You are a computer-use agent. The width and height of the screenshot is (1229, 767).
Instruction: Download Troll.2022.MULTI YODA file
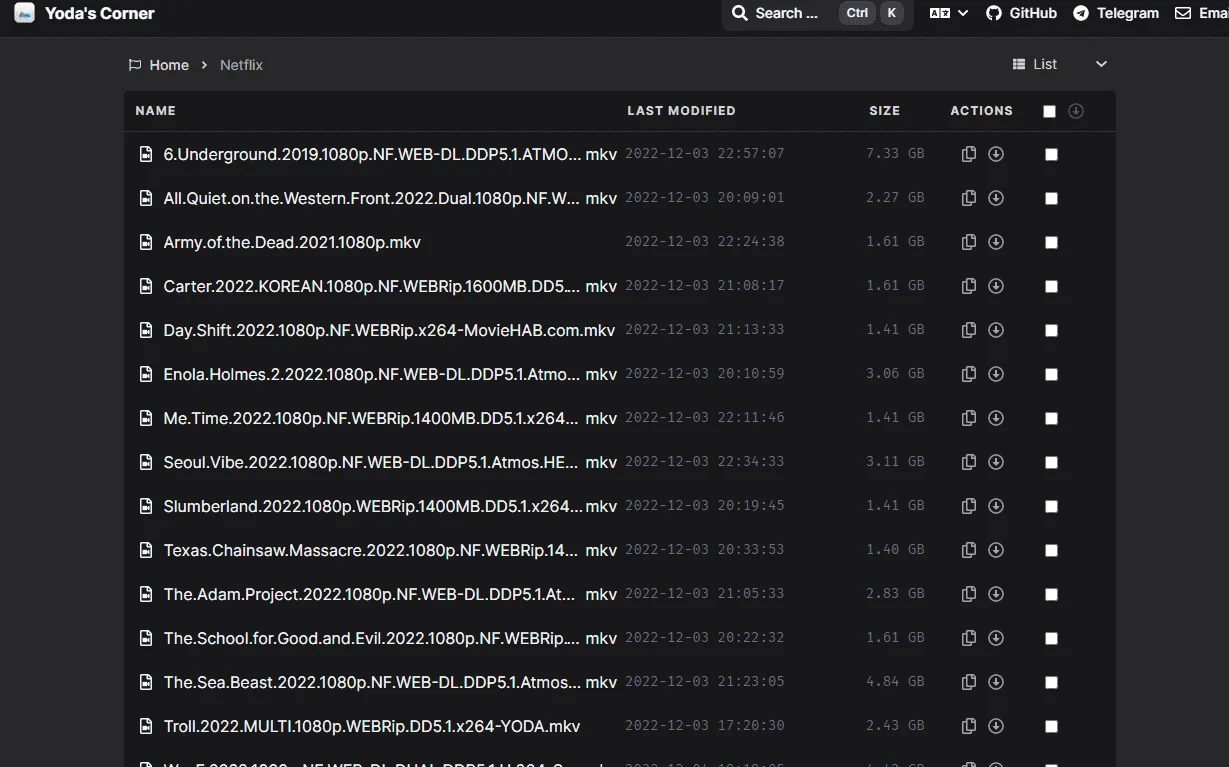click(996, 726)
